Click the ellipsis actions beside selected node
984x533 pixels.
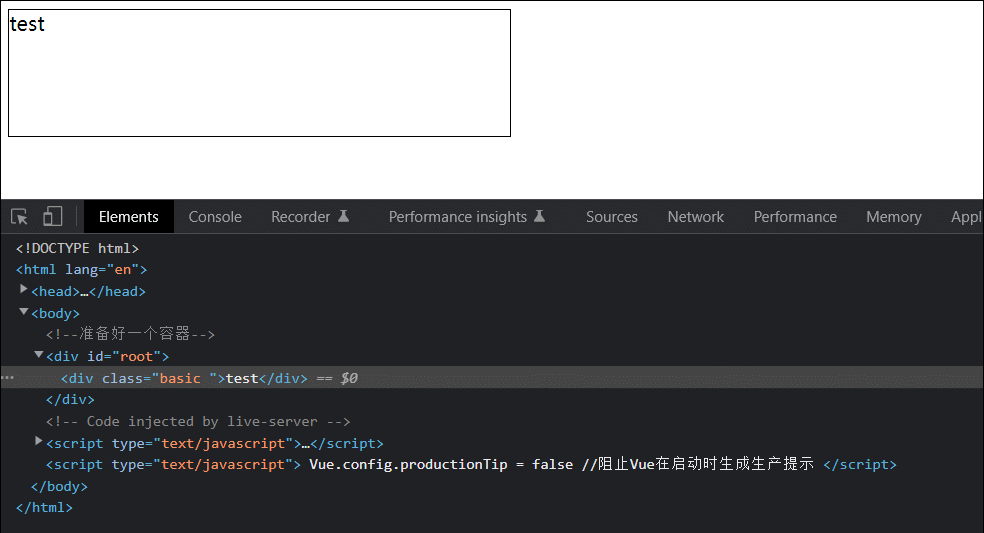[8, 377]
